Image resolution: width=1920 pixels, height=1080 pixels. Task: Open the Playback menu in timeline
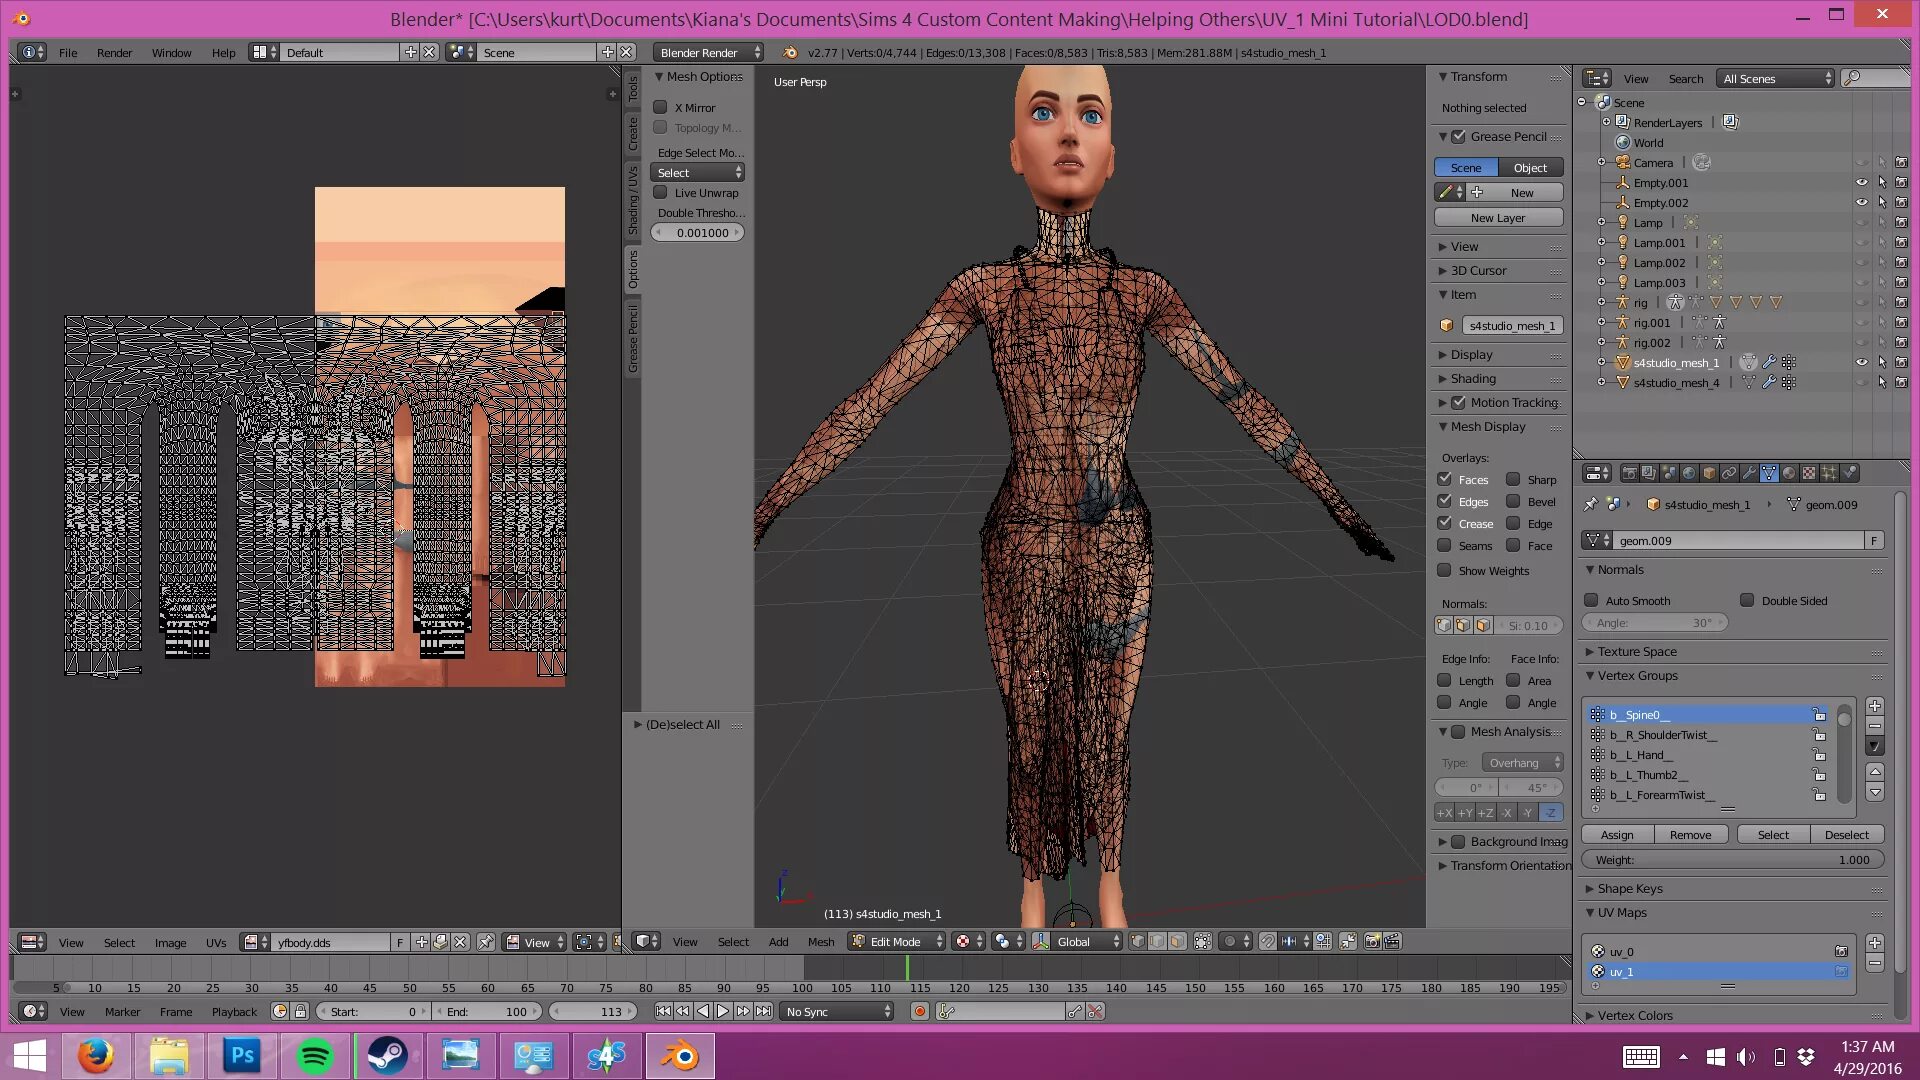click(x=234, y=1012)
